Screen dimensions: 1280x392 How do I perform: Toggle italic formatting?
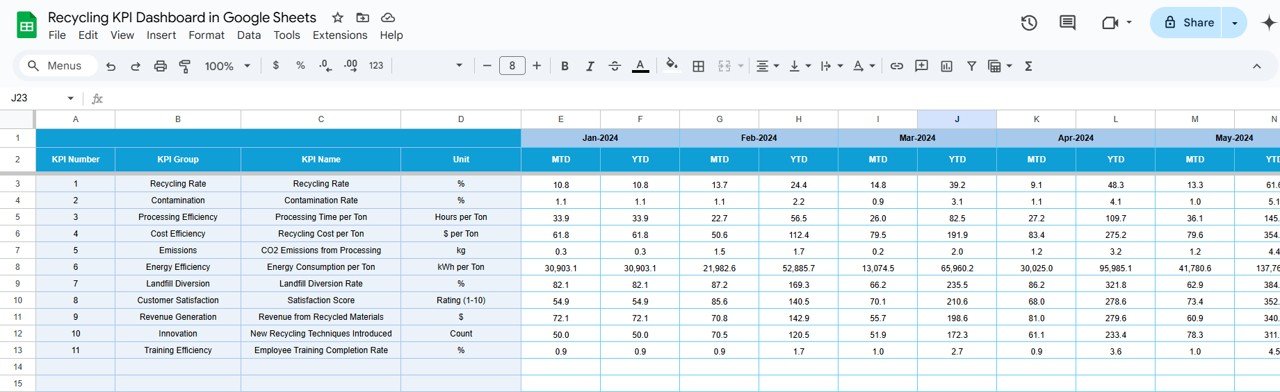click(x=590, y=66)
